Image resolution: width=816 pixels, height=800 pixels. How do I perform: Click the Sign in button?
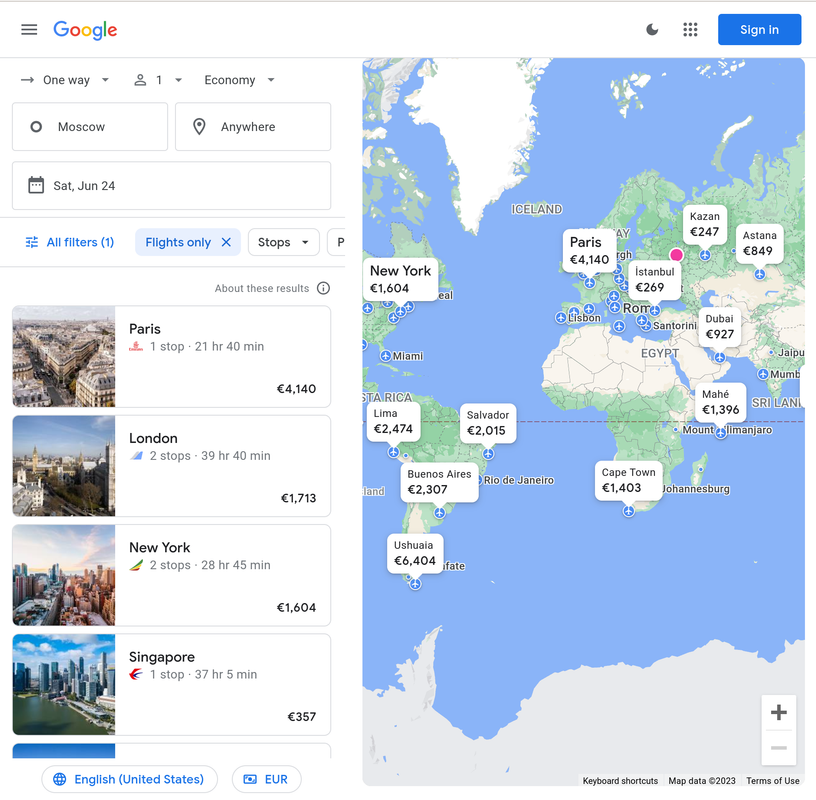coord(759,30)
